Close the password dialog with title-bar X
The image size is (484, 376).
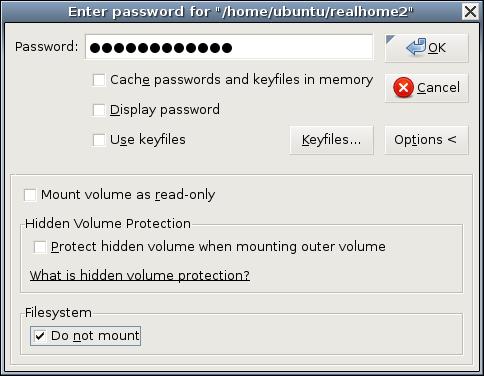pos(470,12)
